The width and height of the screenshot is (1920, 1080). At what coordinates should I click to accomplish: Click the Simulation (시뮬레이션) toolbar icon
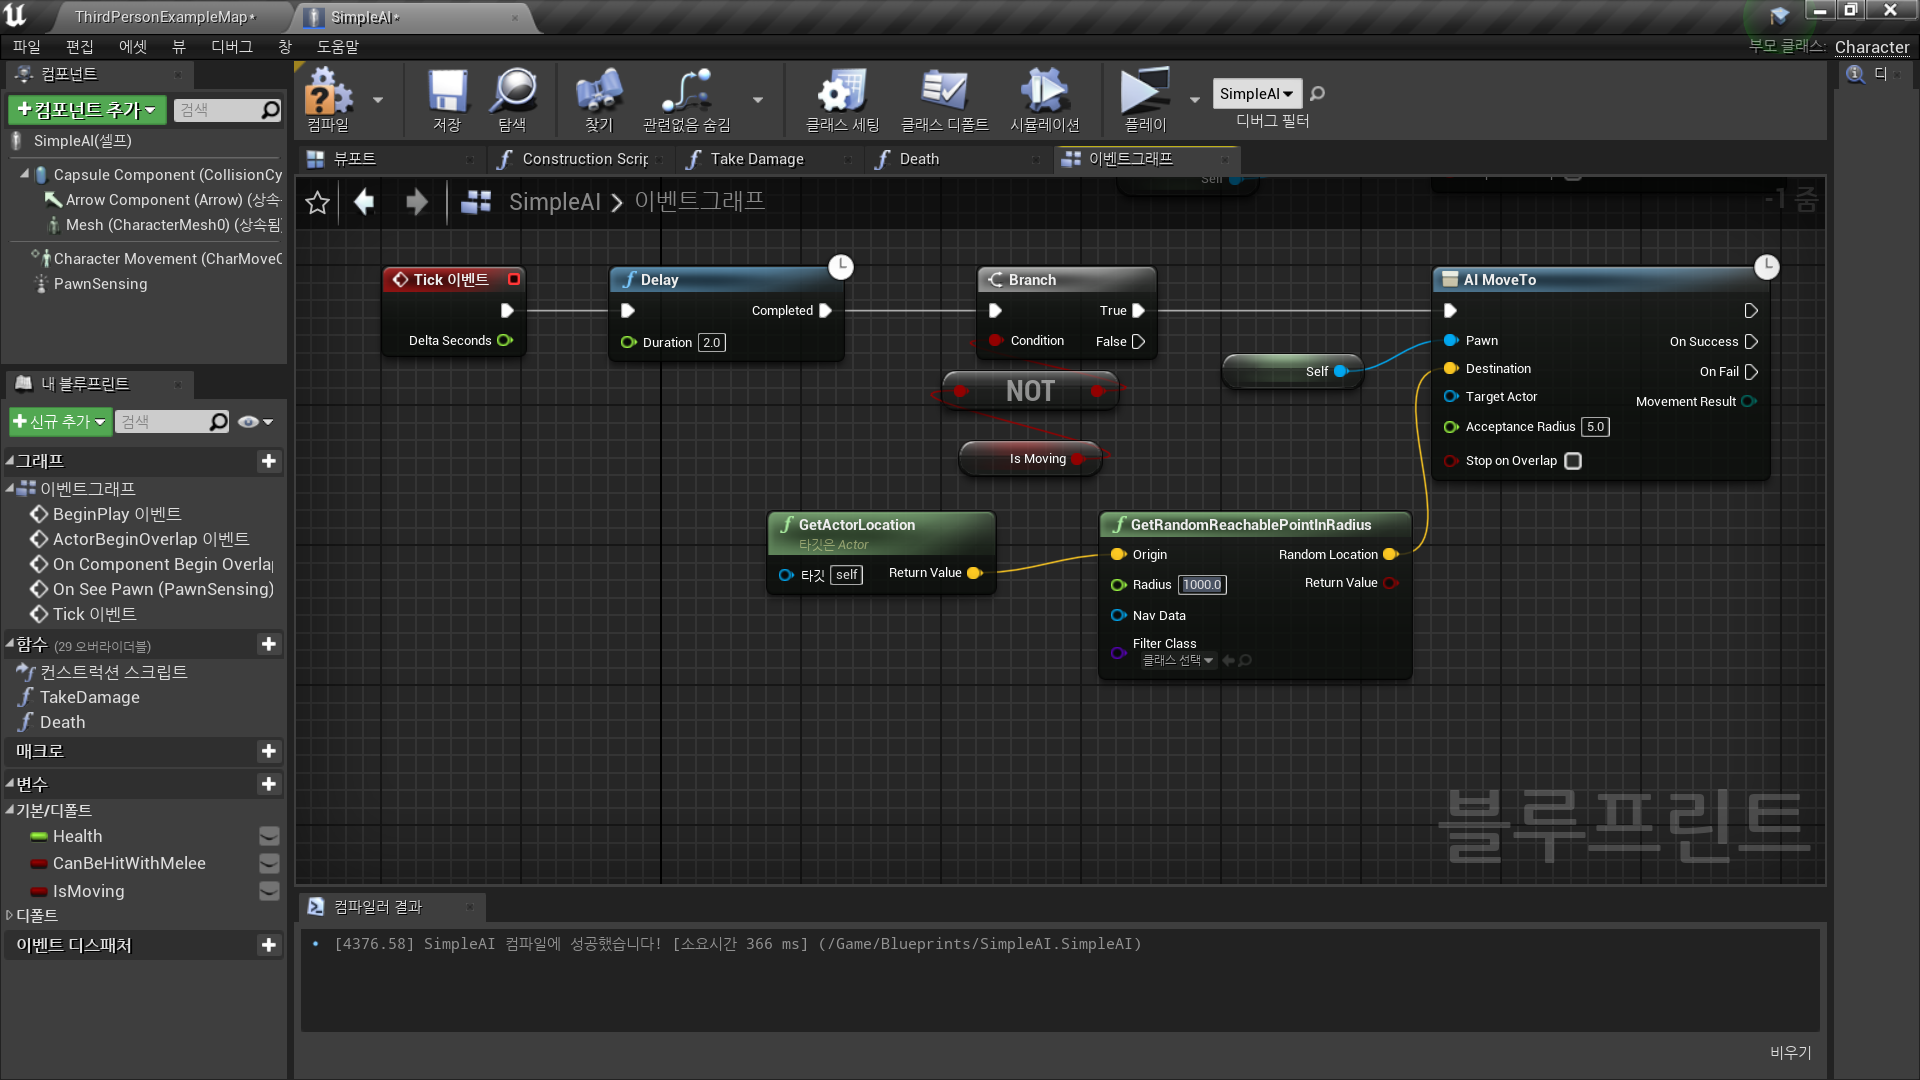[1044, 93]
